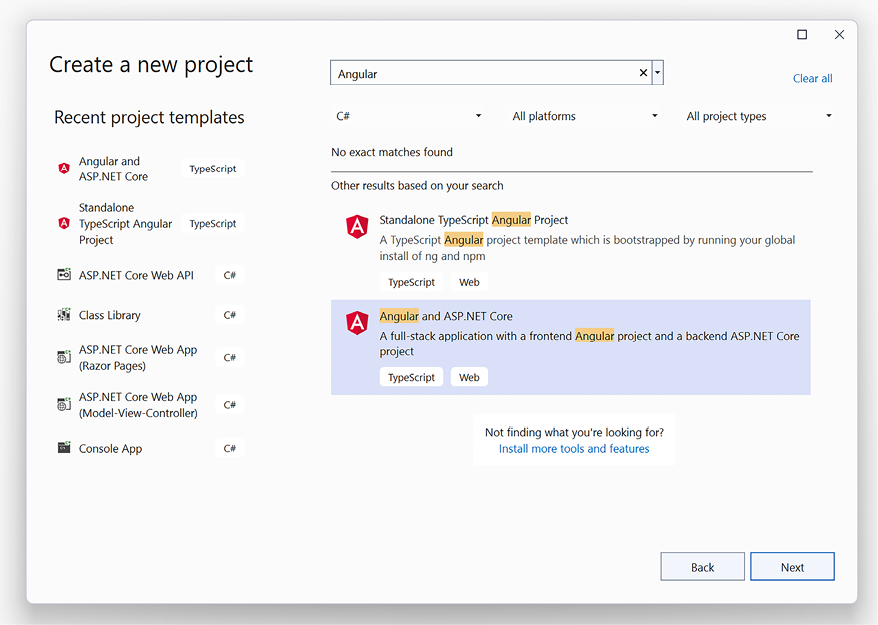
Task: Click Web tag under Standalone TypeScript result
Action: tap(469, 282)
